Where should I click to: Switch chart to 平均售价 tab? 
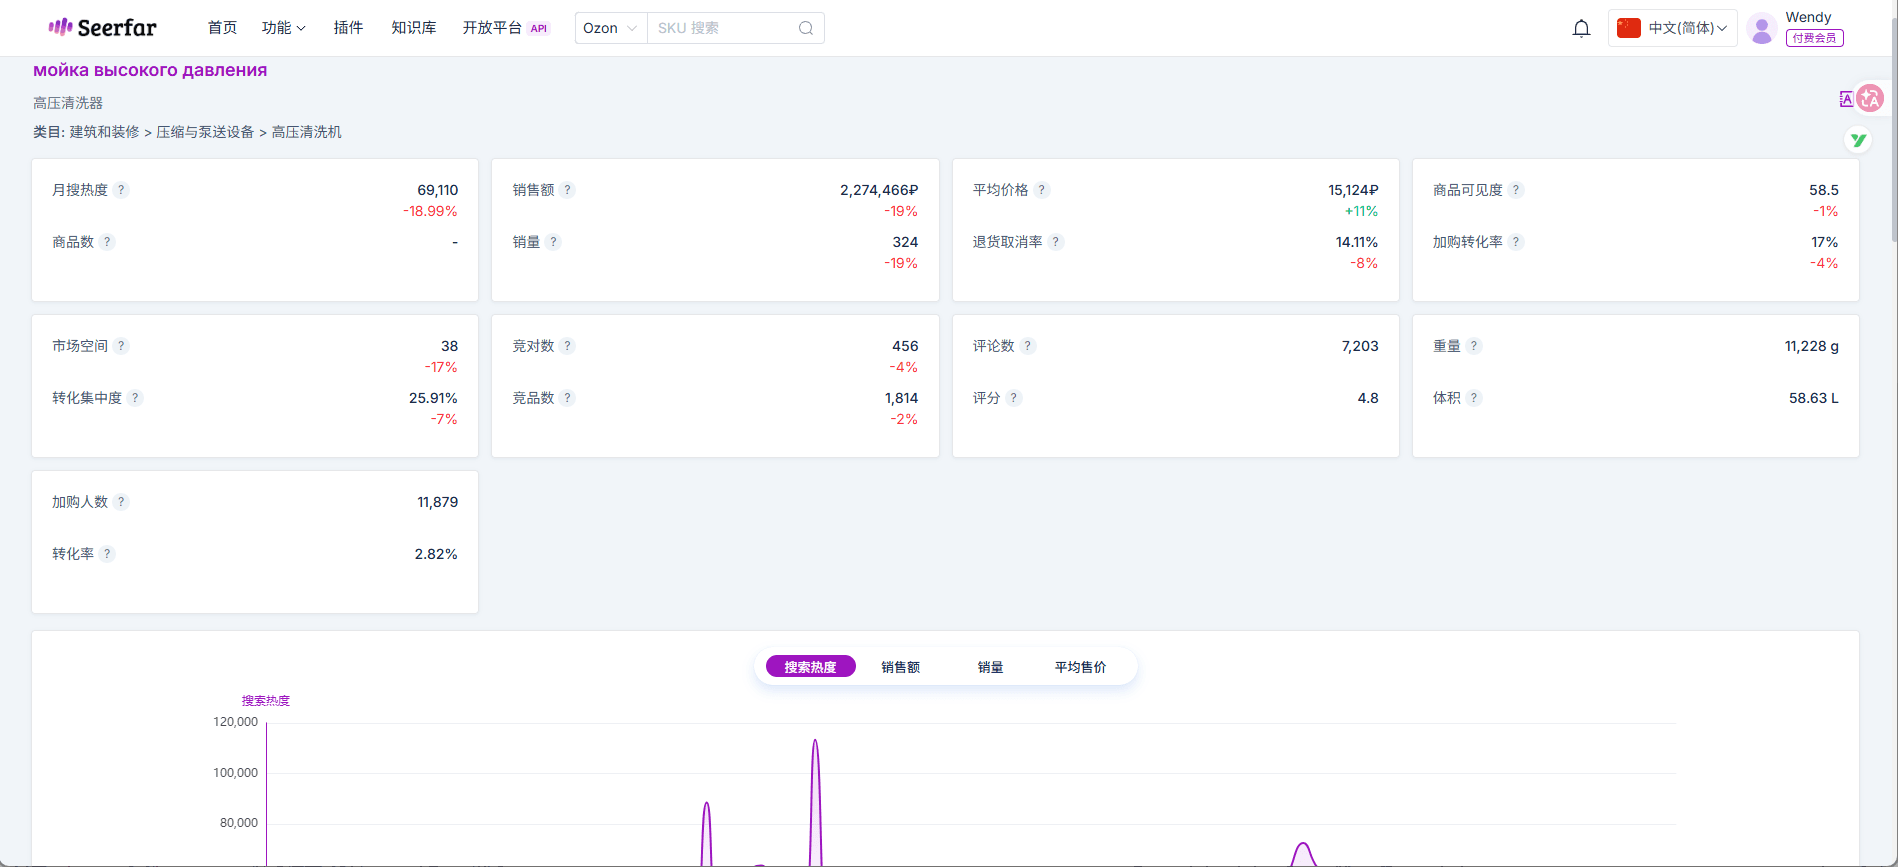[x=1080, y=667]
